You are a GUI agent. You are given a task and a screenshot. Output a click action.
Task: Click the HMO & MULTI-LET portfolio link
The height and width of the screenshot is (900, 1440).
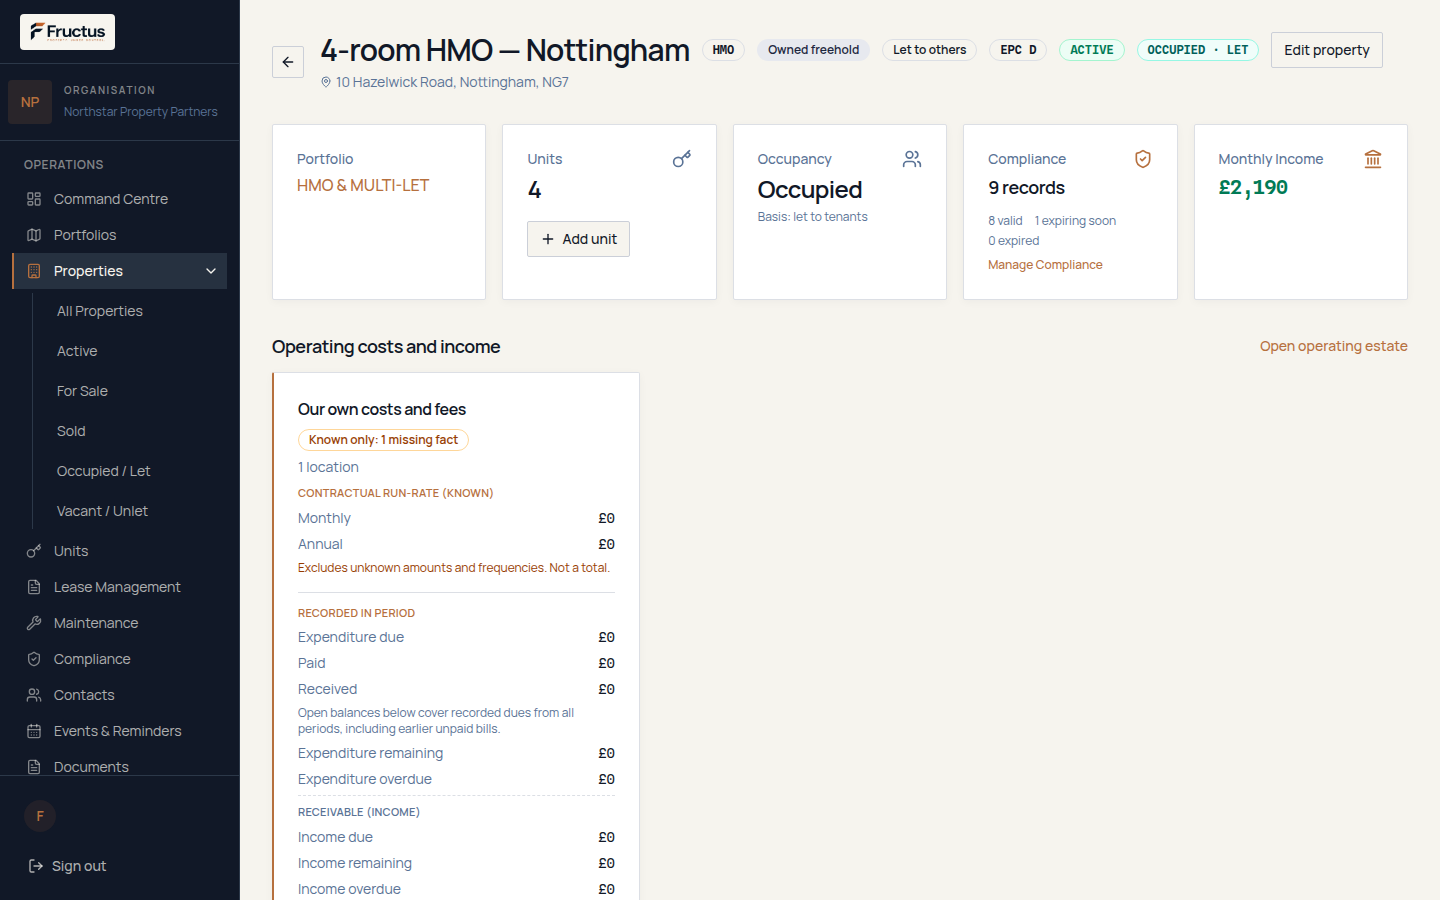point(363,185)
